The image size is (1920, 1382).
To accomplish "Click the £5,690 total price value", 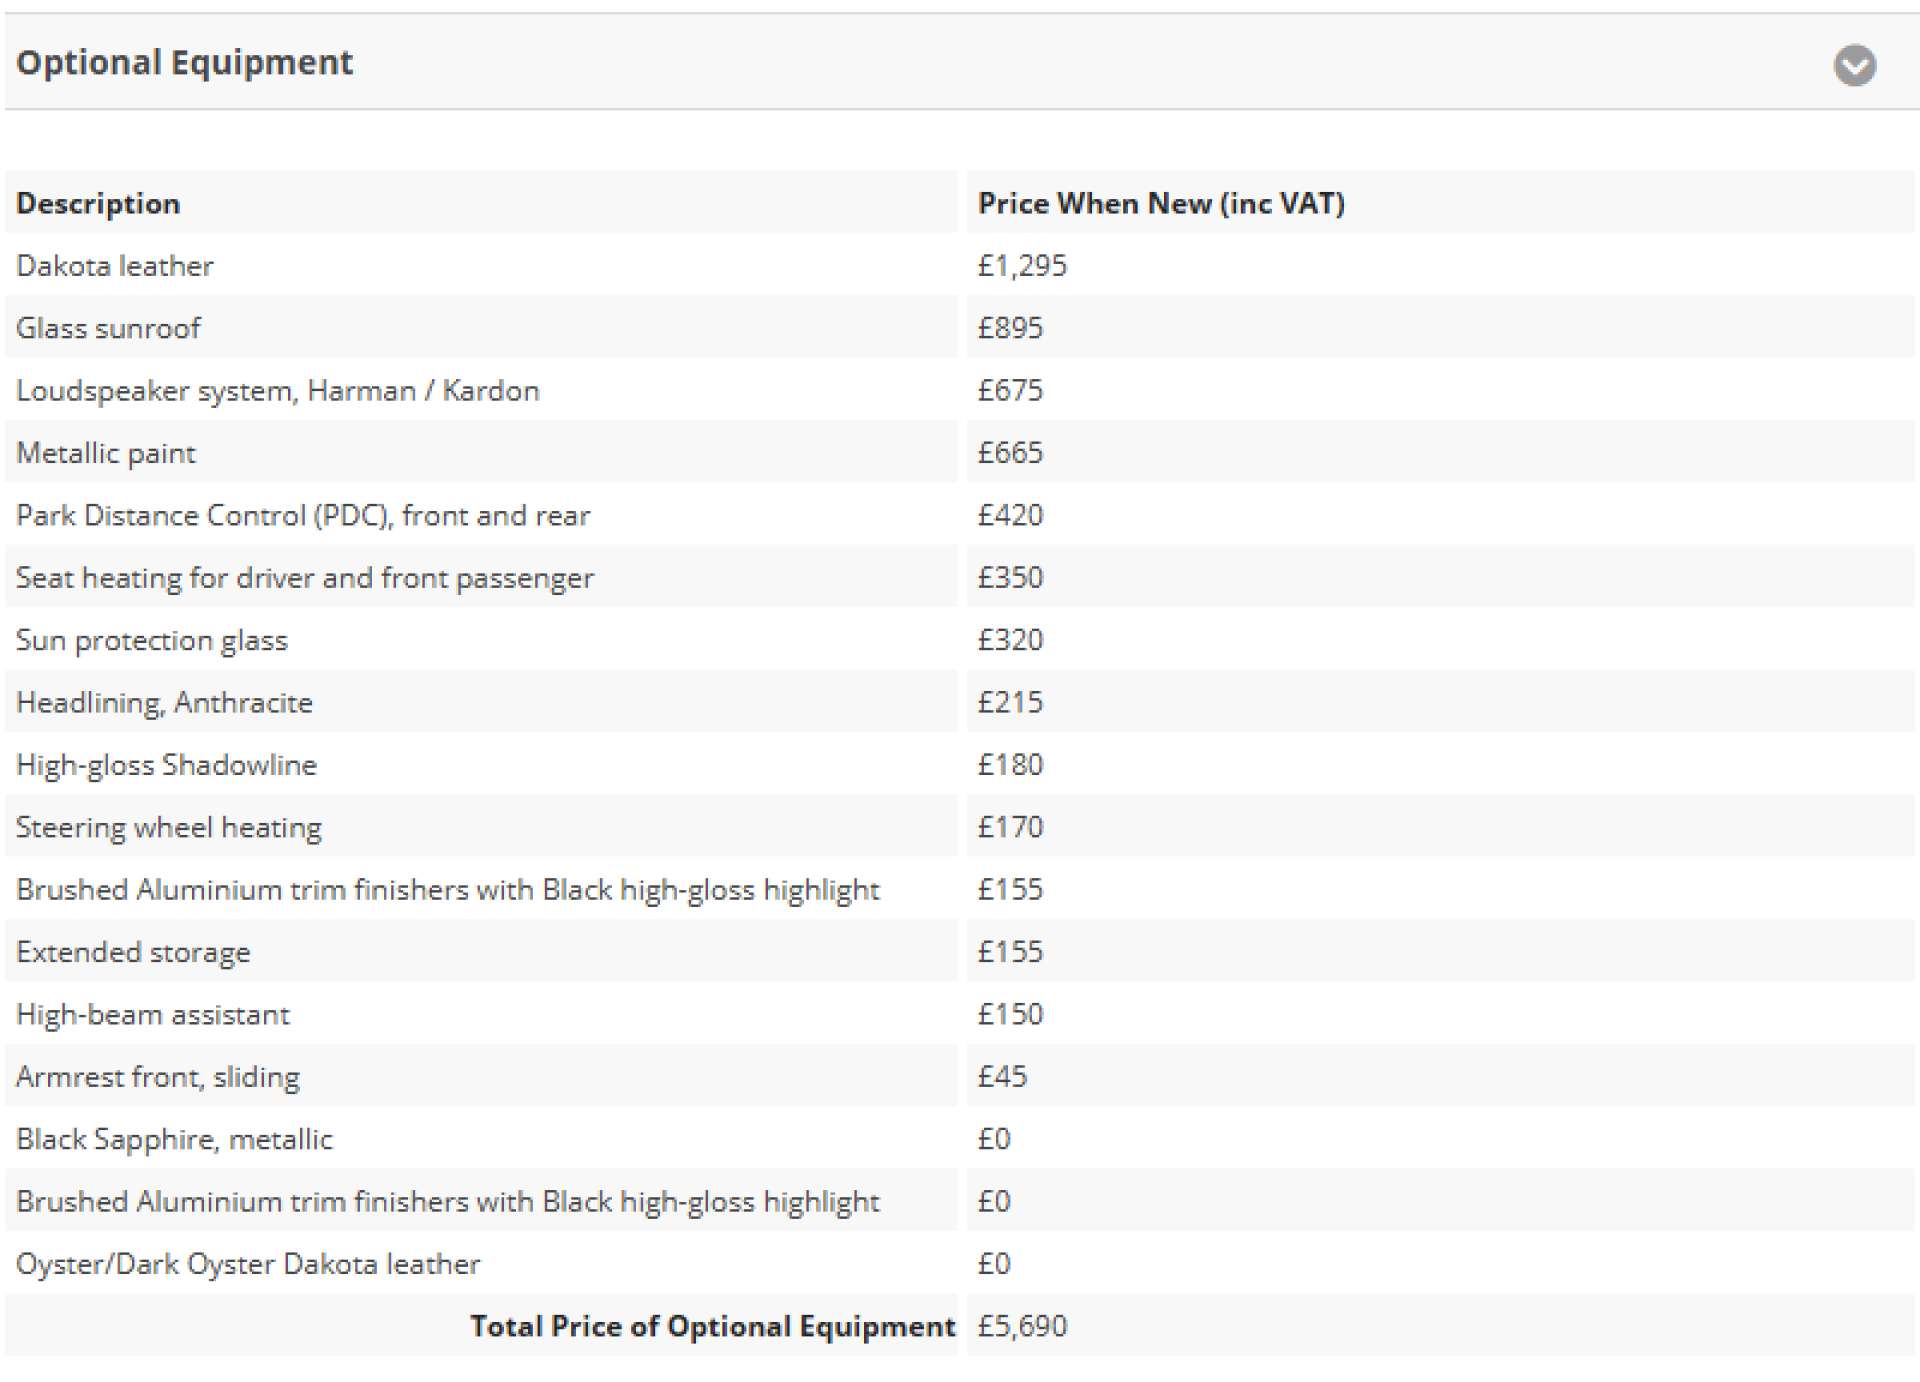I will pyautogui.click(x=1022, y=1326).
